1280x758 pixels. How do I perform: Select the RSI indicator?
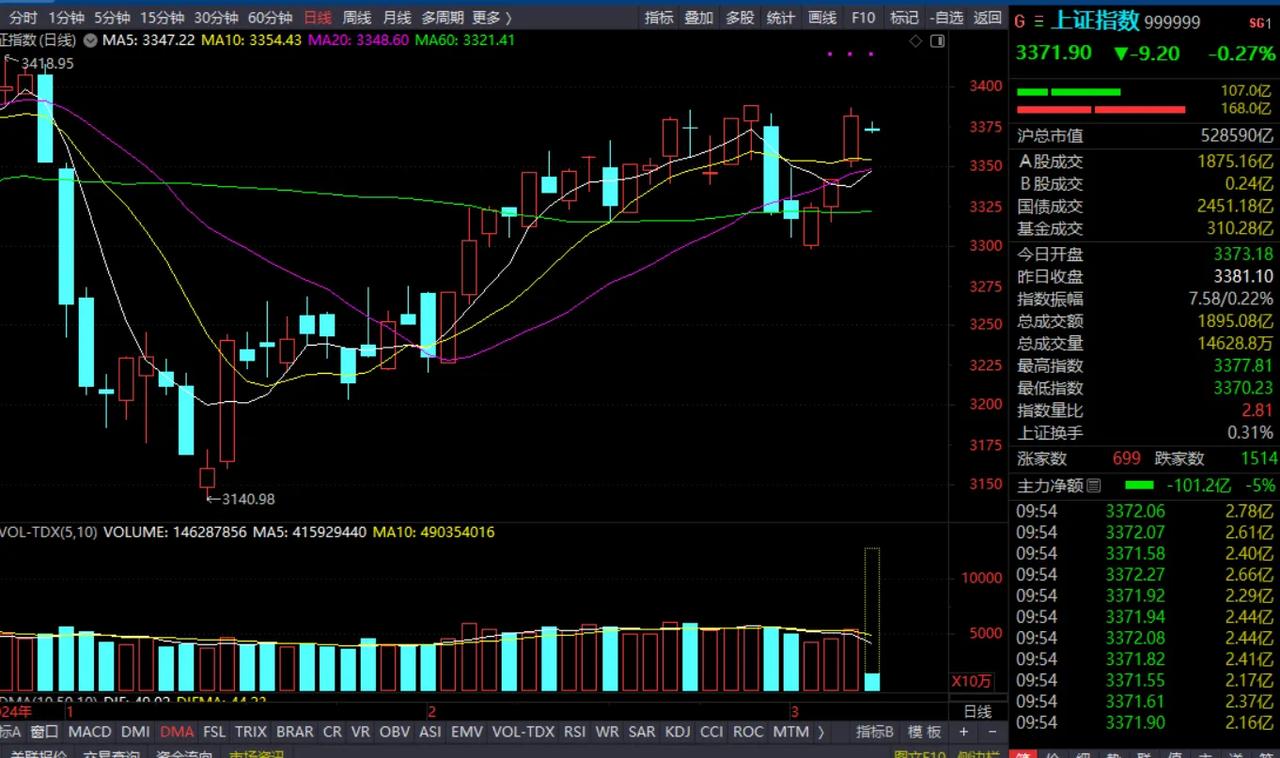point(575,732)
